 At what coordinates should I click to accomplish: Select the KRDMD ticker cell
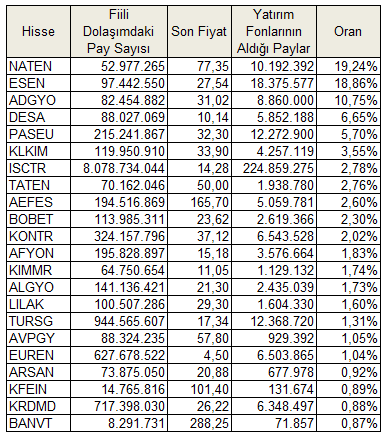[38, 406]
